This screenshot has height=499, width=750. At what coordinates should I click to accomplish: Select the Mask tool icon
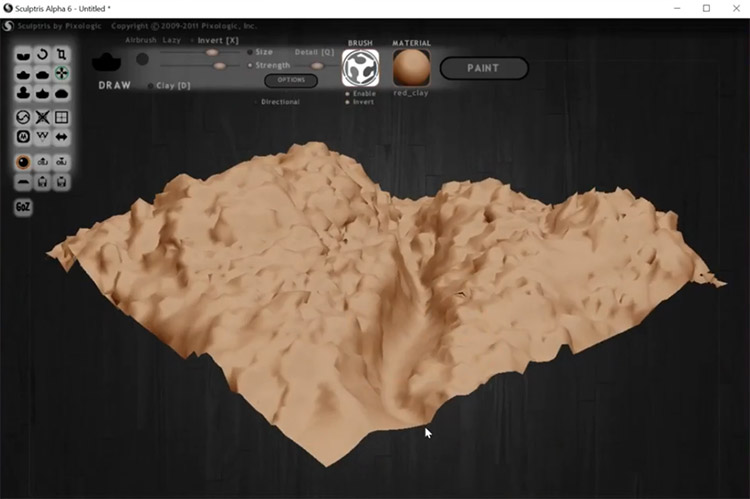tap(23, 137)
